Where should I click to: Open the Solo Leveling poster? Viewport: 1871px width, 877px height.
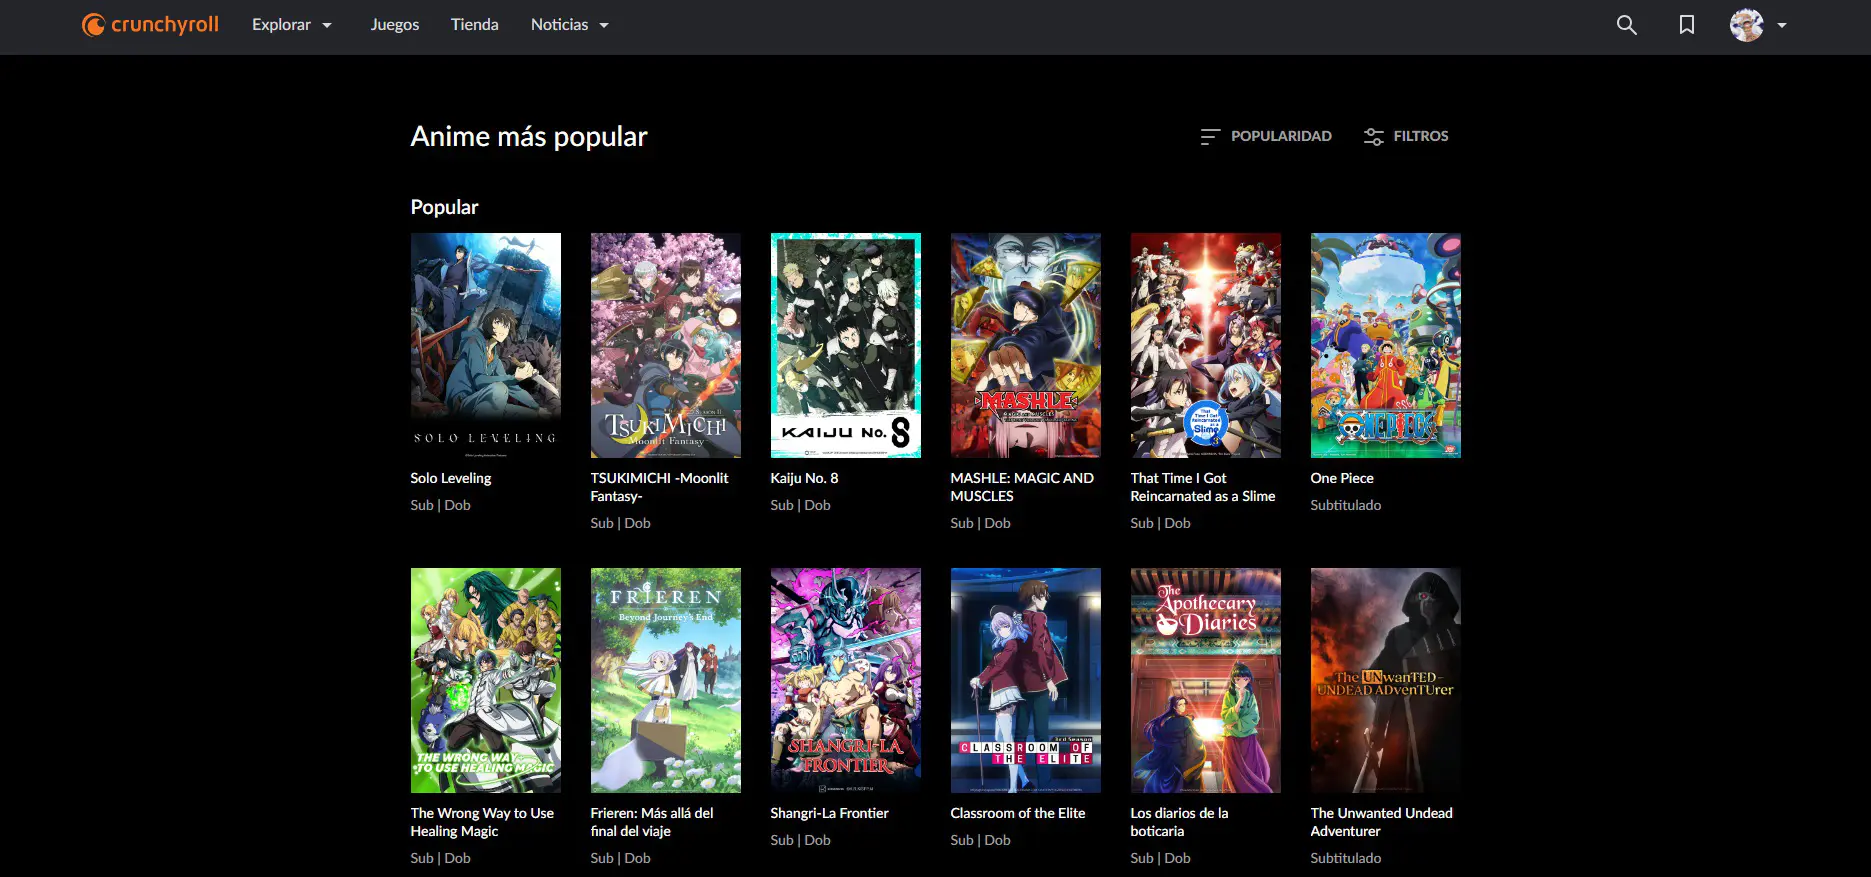coord(486,345)
